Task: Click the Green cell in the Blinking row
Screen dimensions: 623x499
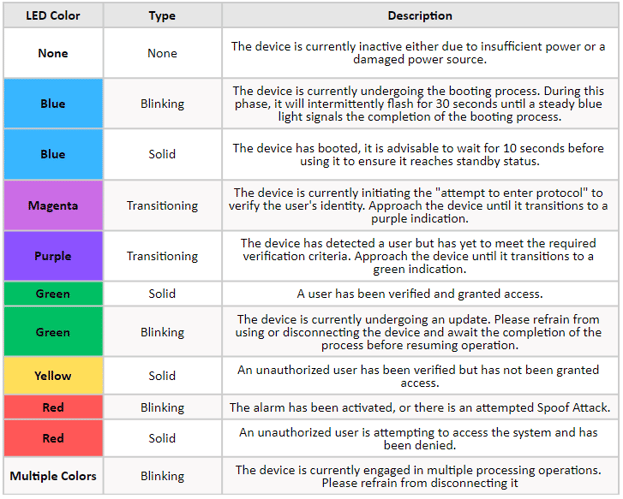Action: click(x=53, y=332)
